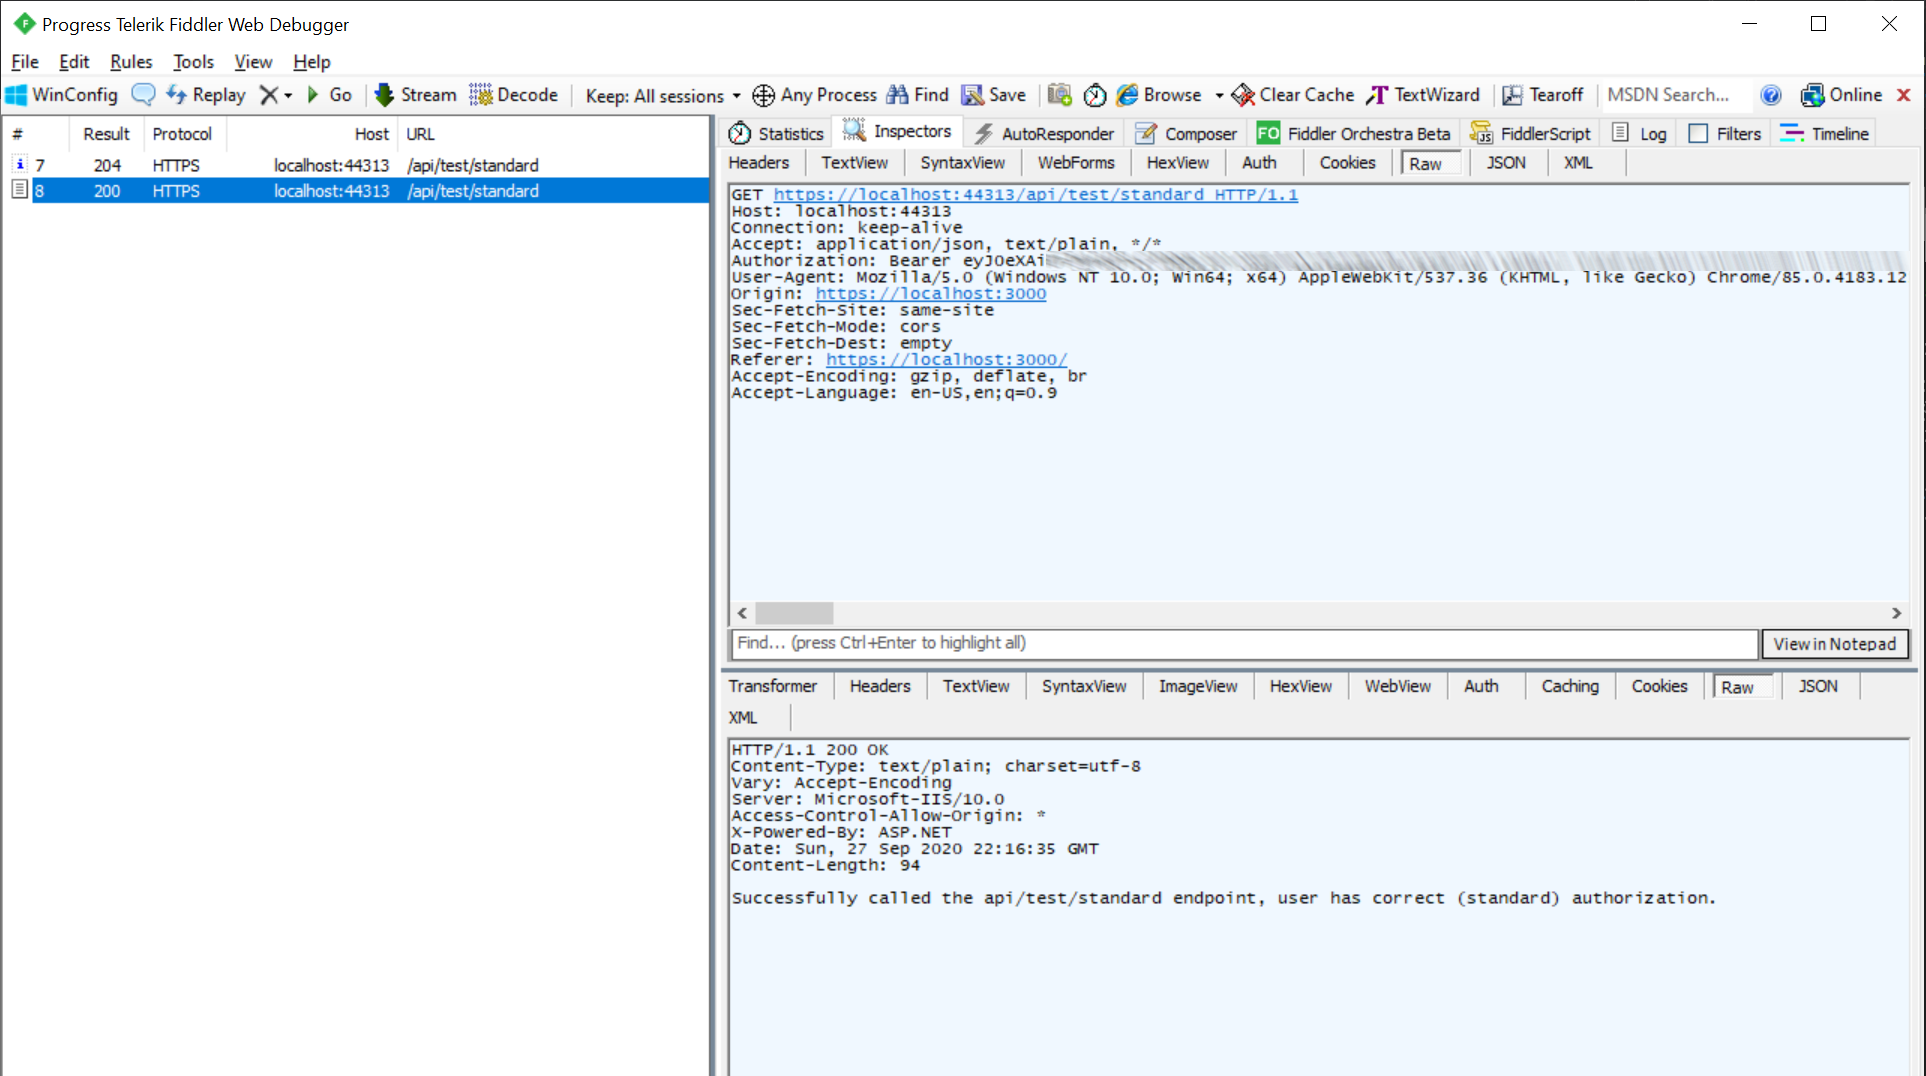
Task: Open the TextWizard tool
Action: point(1423,95)
